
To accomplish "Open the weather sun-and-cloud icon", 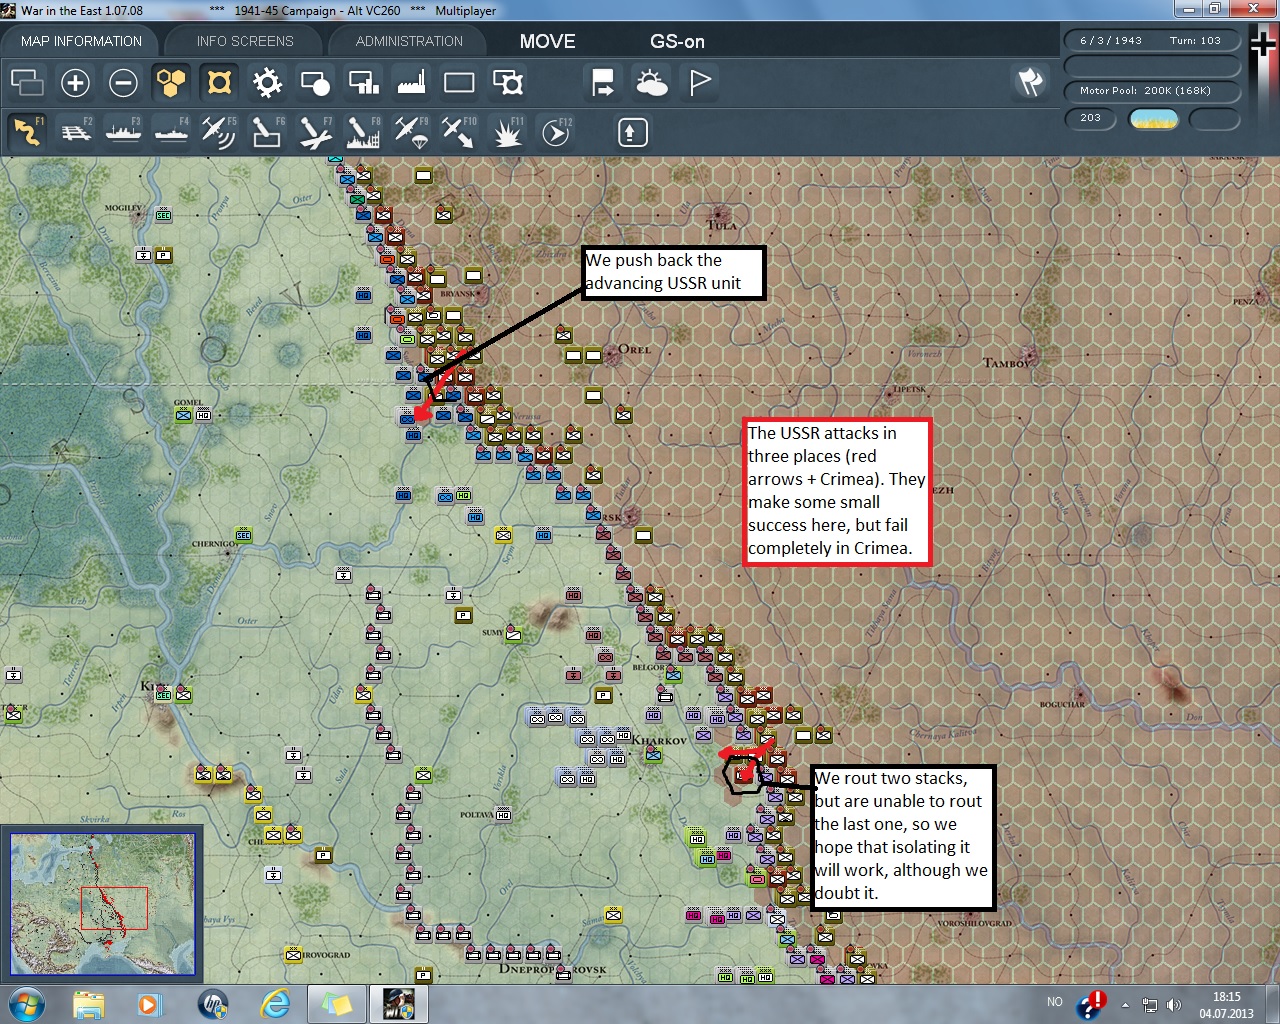I will 651,82.
